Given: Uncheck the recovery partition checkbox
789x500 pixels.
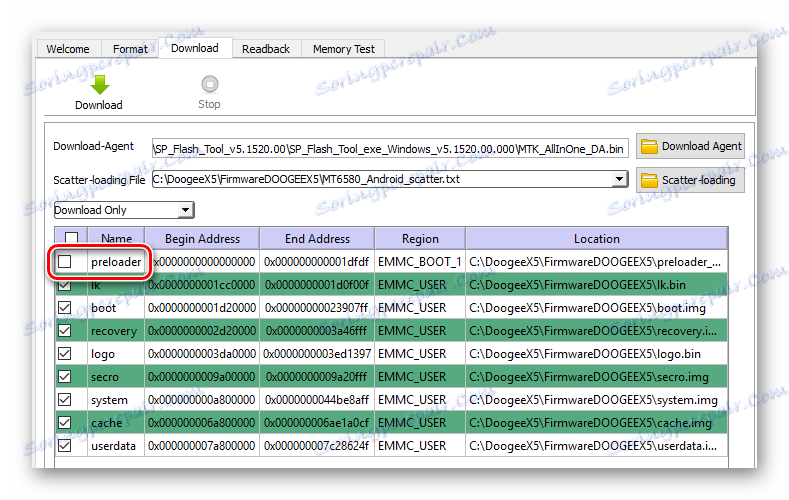Looking at the screenshot, I should 64,330.
